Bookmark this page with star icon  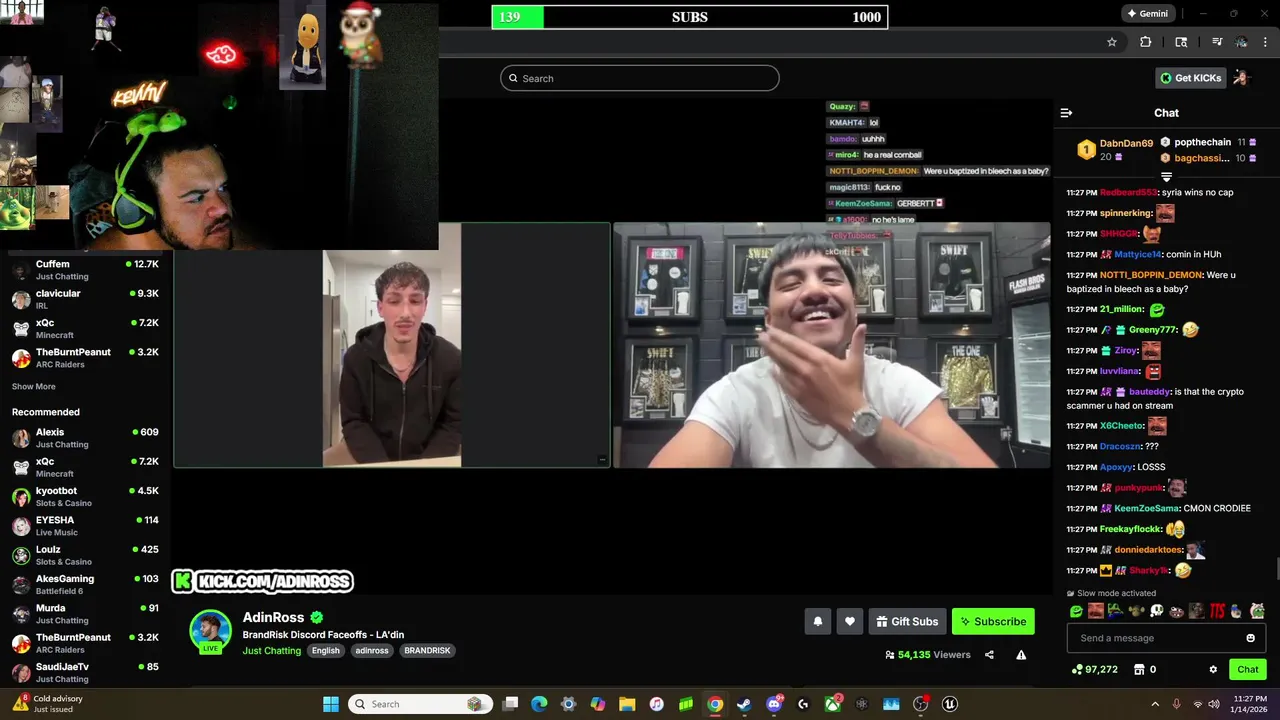[x=1111, y=42]
